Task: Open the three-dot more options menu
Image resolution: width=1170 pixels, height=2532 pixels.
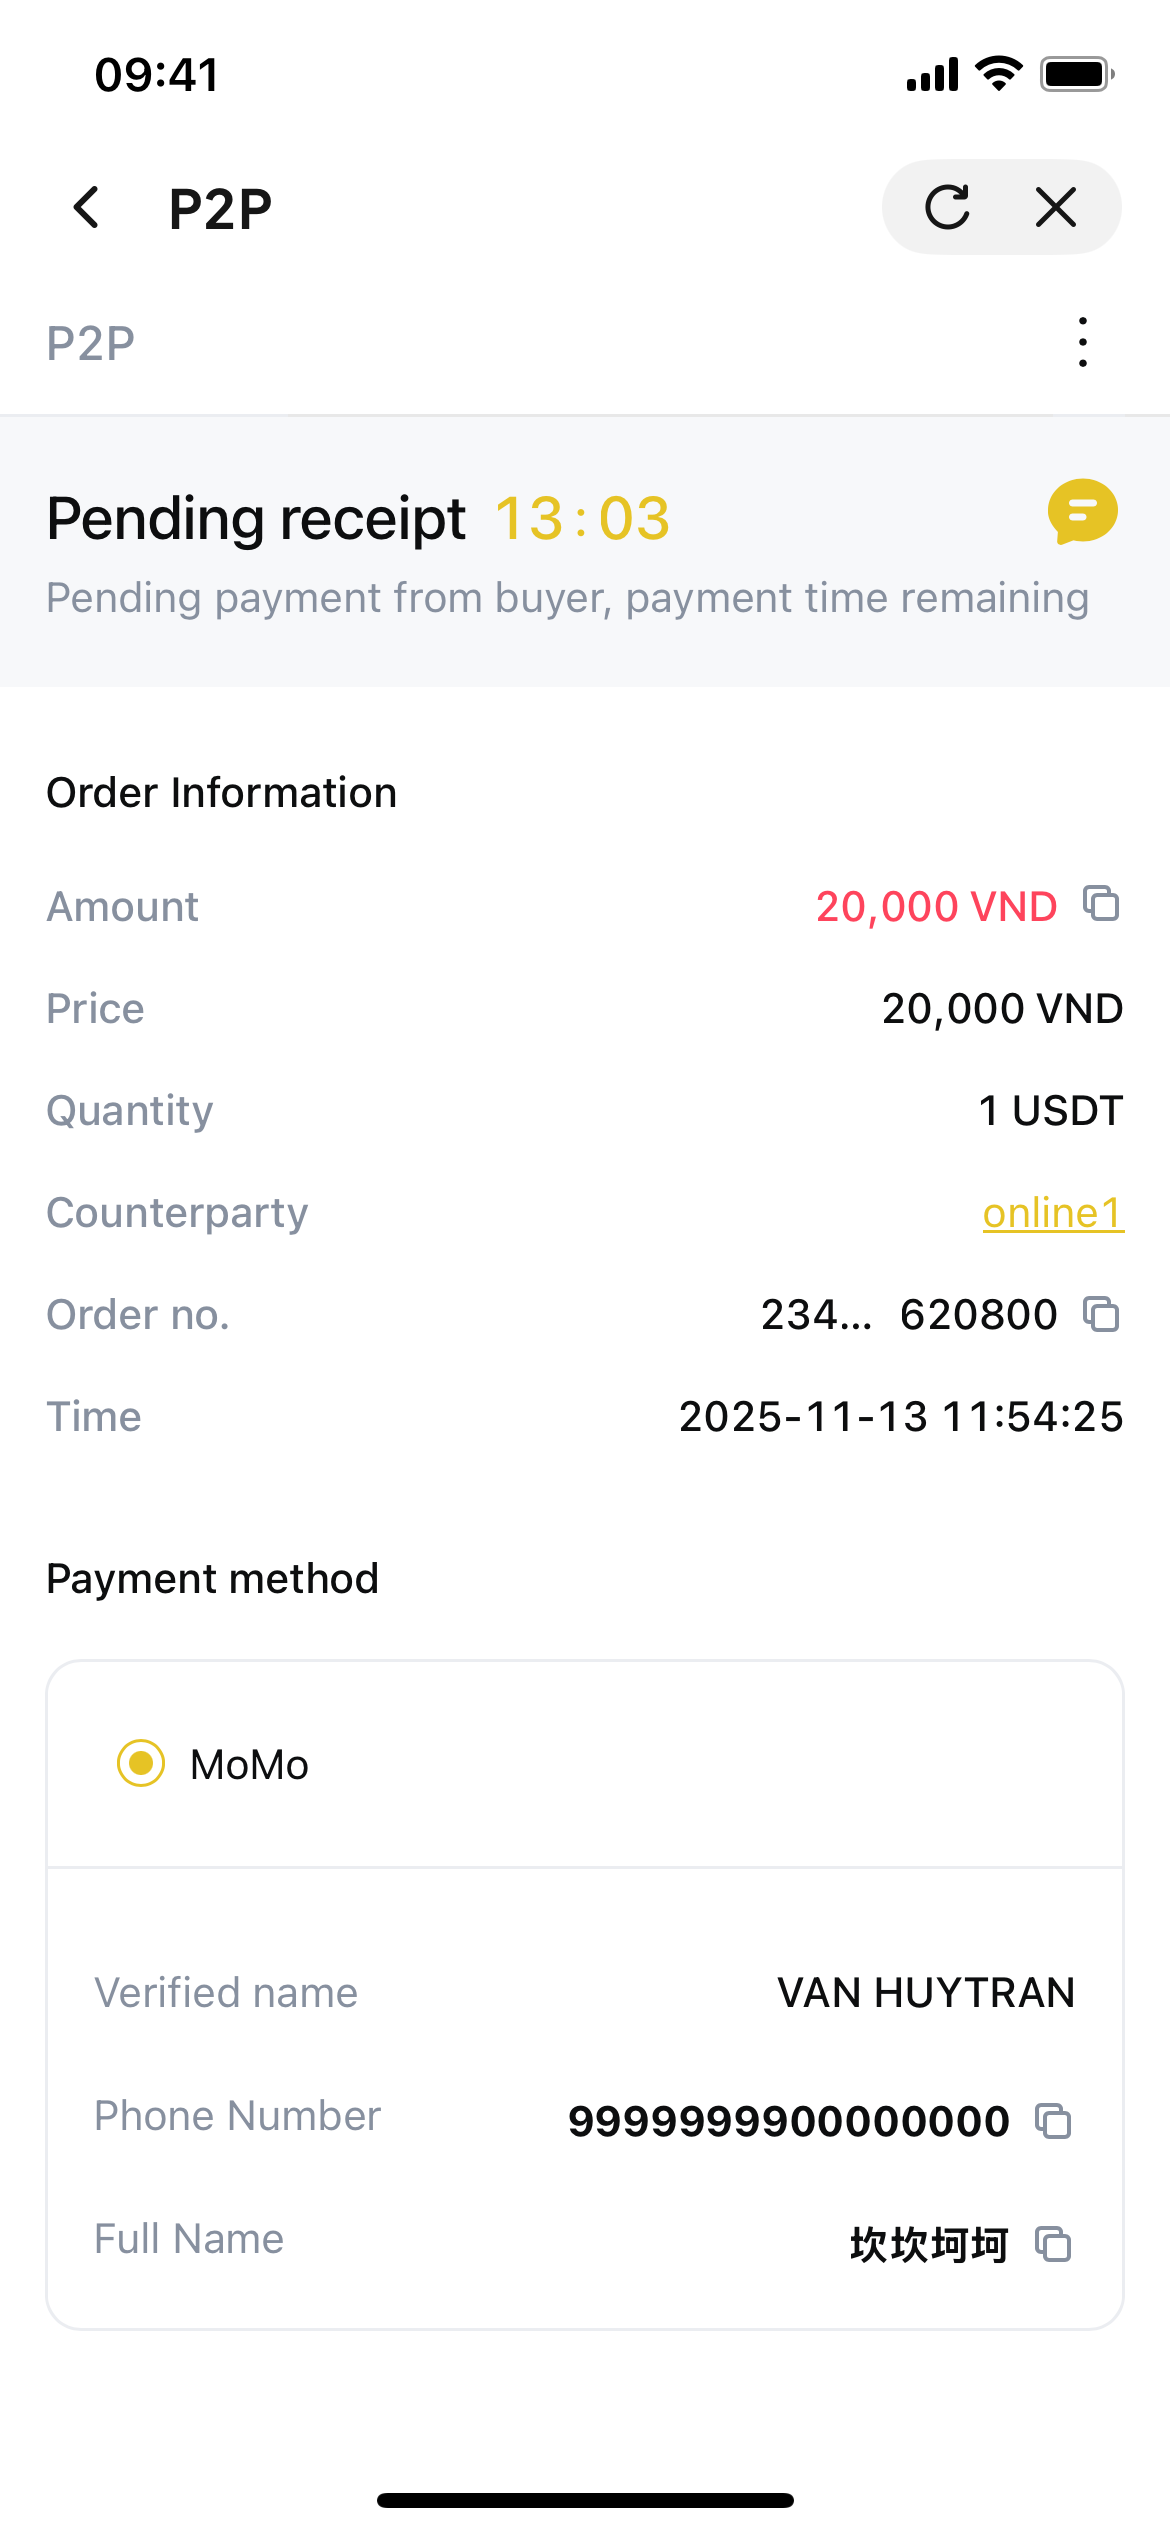Action: [1083, 342]
